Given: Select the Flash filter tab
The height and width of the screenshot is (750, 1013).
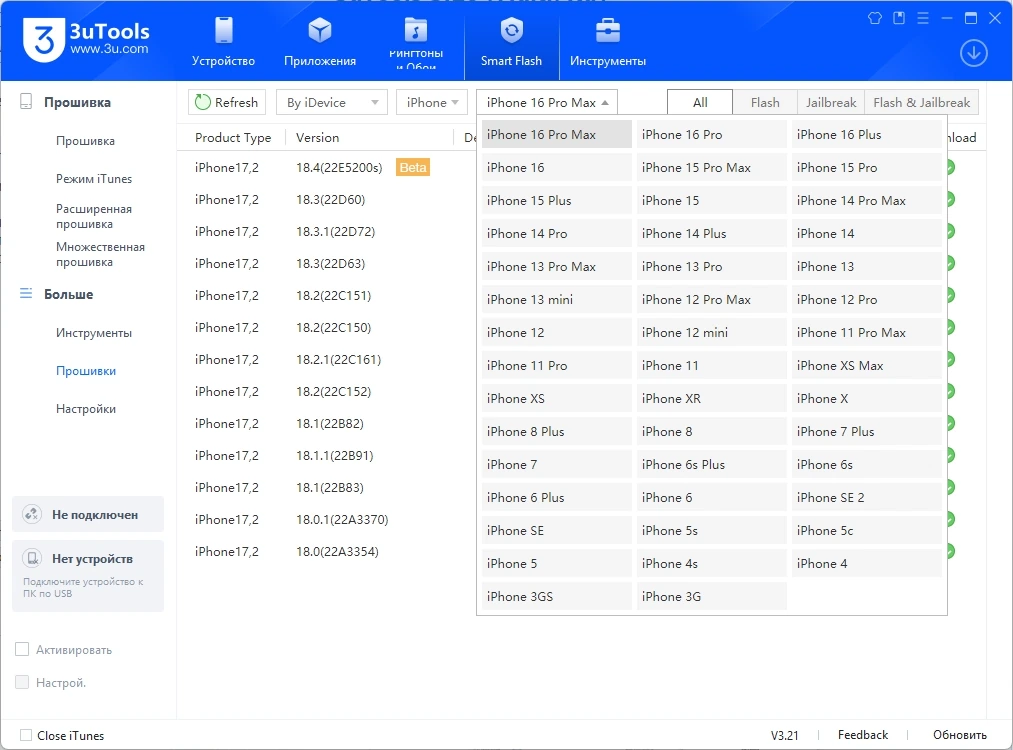Looking at the screenshot, I should tap(765, 102).
